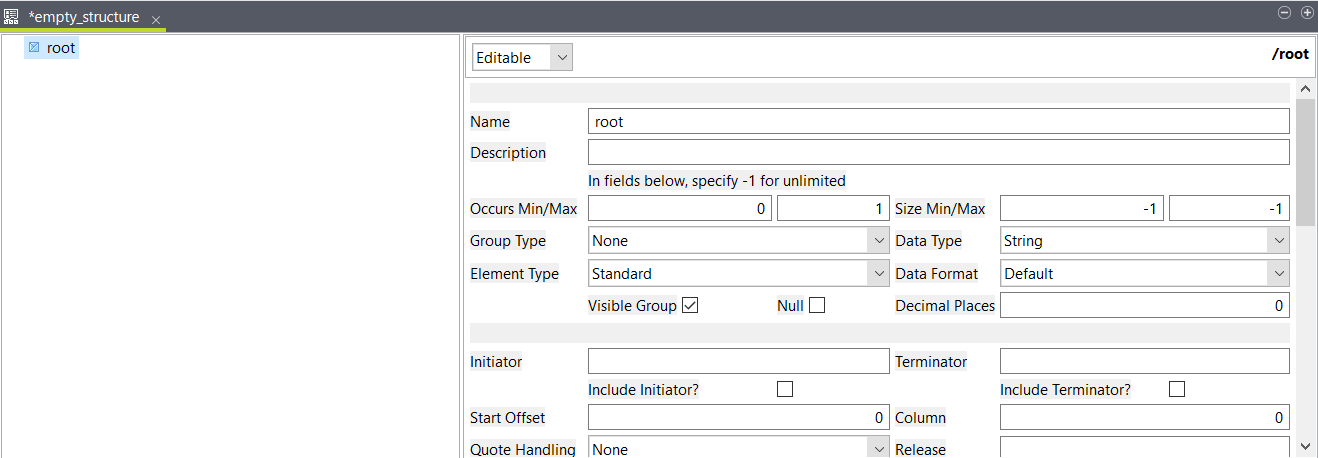Click the minimize panel icon at top right
Screen dimensions: 1318x458
pyautogui.click(x=1286, y=13)
